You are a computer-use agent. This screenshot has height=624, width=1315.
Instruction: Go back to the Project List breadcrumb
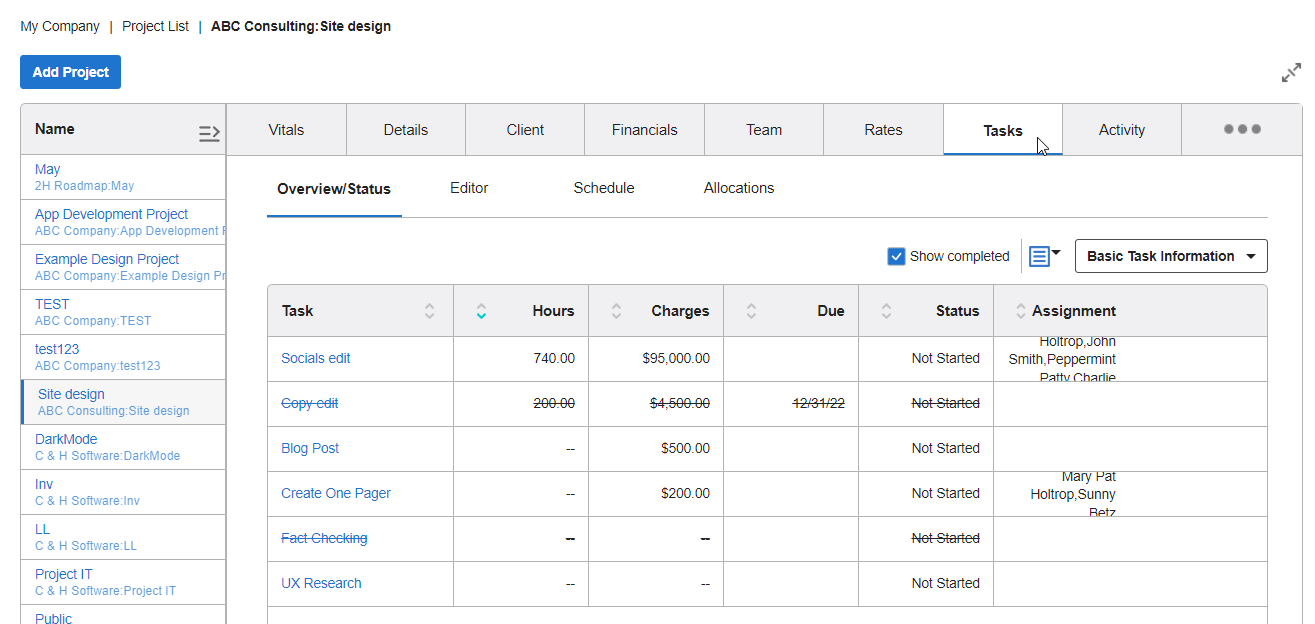[155, 26]
